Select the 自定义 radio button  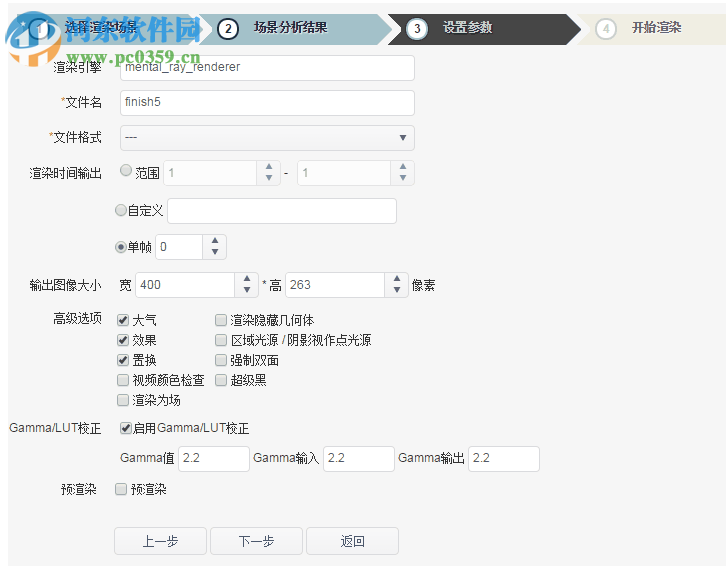point(121,210)
